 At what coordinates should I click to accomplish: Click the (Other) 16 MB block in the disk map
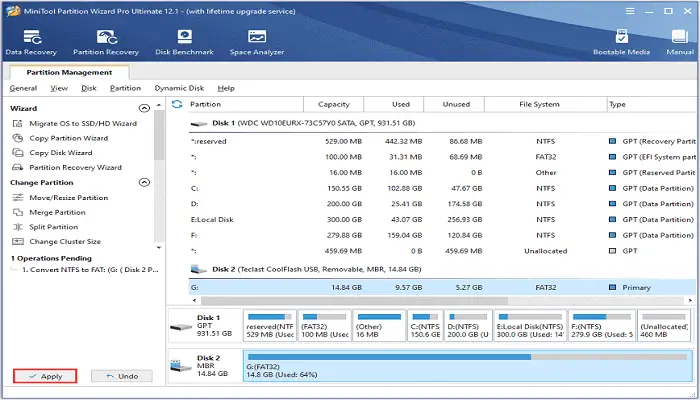coord(379,326)
